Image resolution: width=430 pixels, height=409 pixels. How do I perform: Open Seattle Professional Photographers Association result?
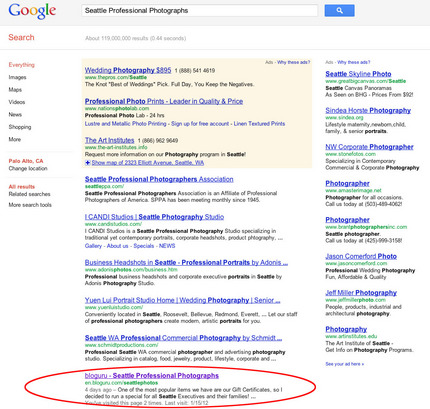click(159, 179)
